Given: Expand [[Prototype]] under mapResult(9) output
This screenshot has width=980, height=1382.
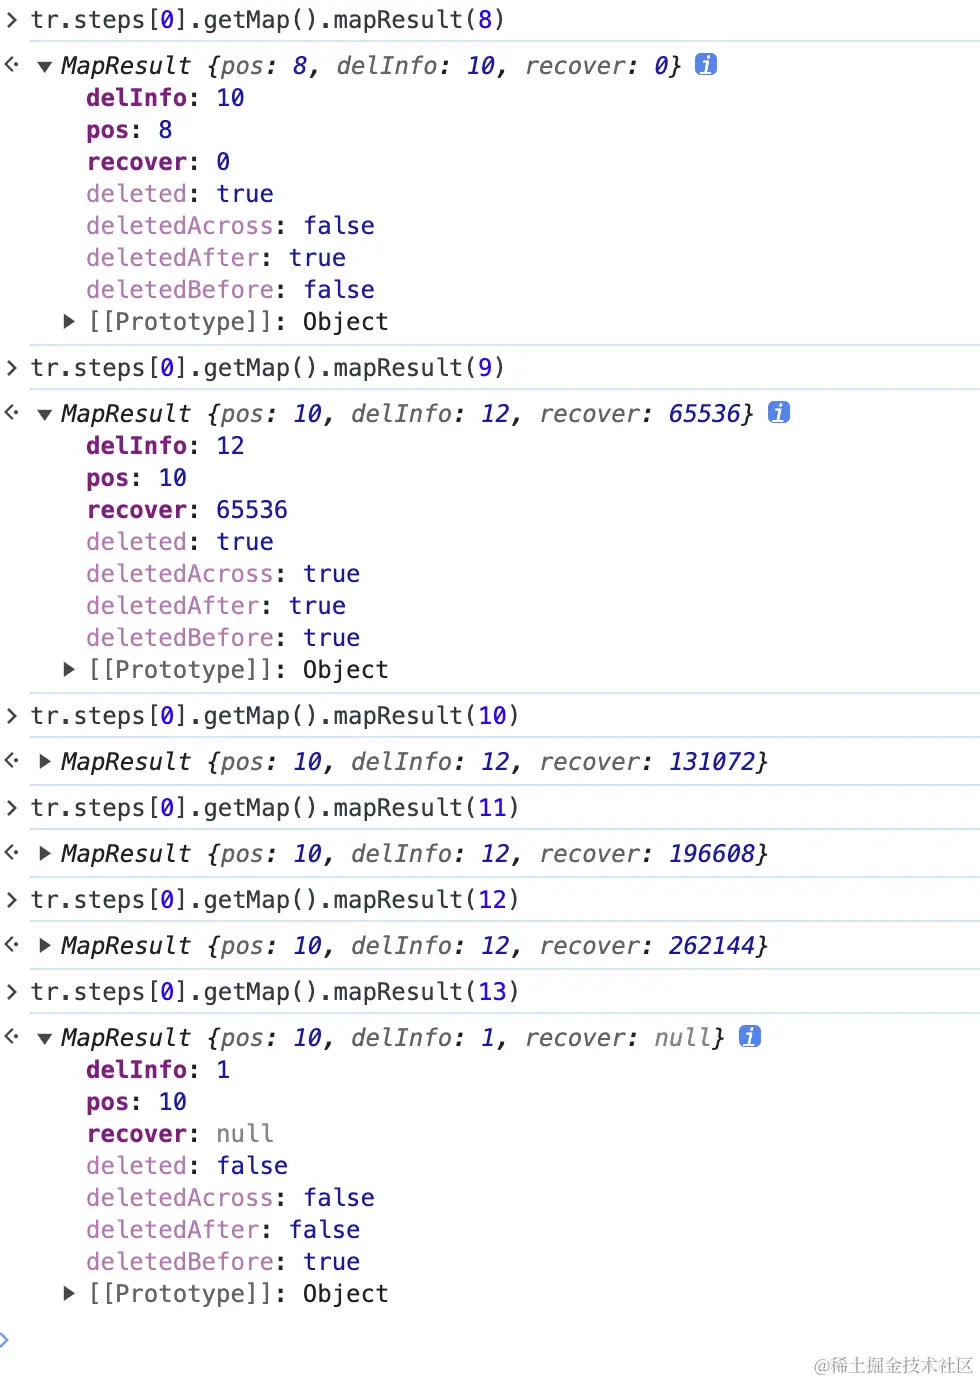Looking at the screenshot, I should (x=69, y=669).
